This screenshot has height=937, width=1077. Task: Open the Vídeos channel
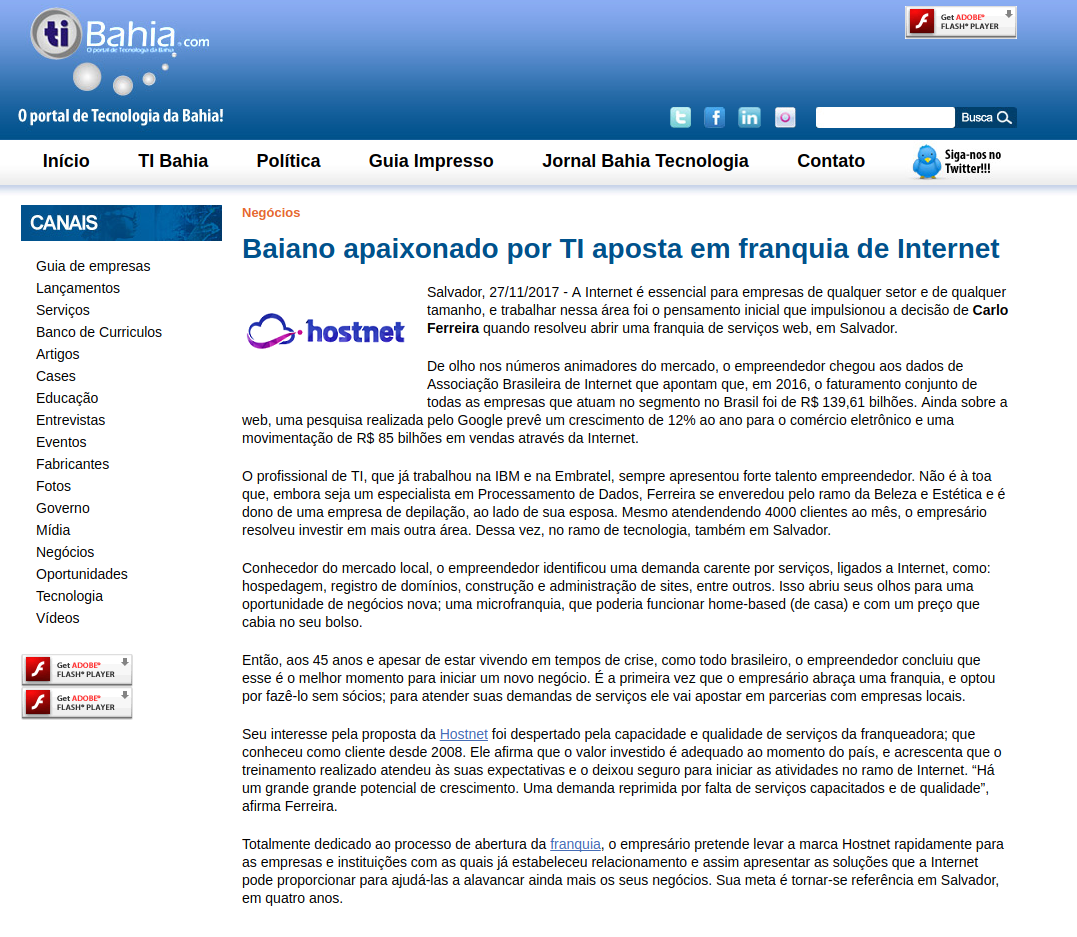(58, 618)
